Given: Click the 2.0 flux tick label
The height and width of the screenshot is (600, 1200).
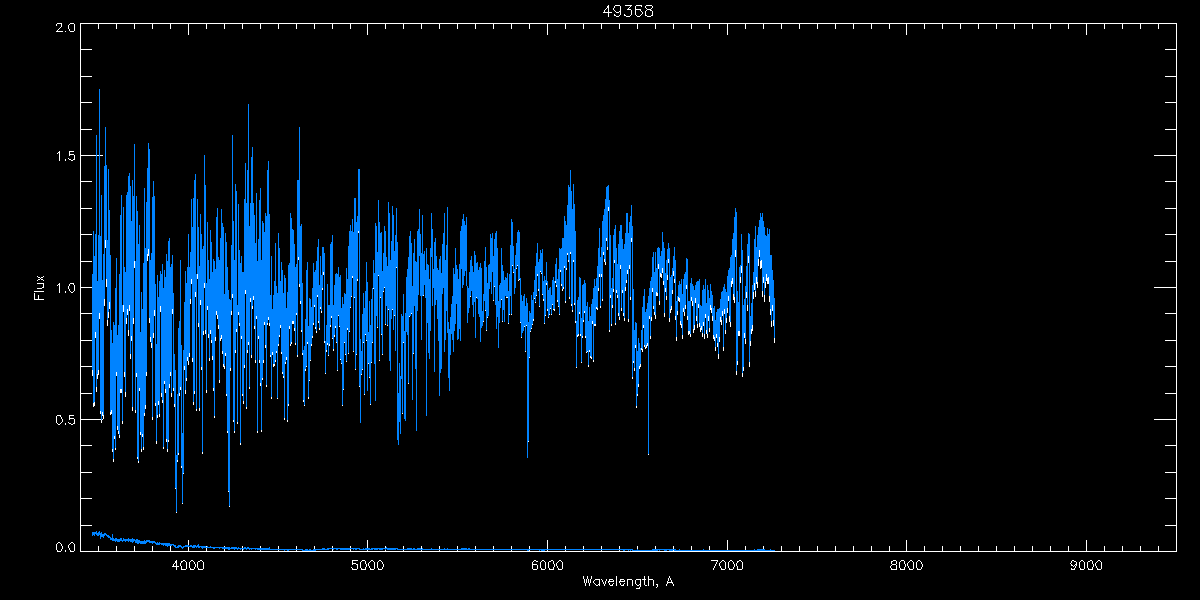Looking at the screenshot, I should [65, 28].
